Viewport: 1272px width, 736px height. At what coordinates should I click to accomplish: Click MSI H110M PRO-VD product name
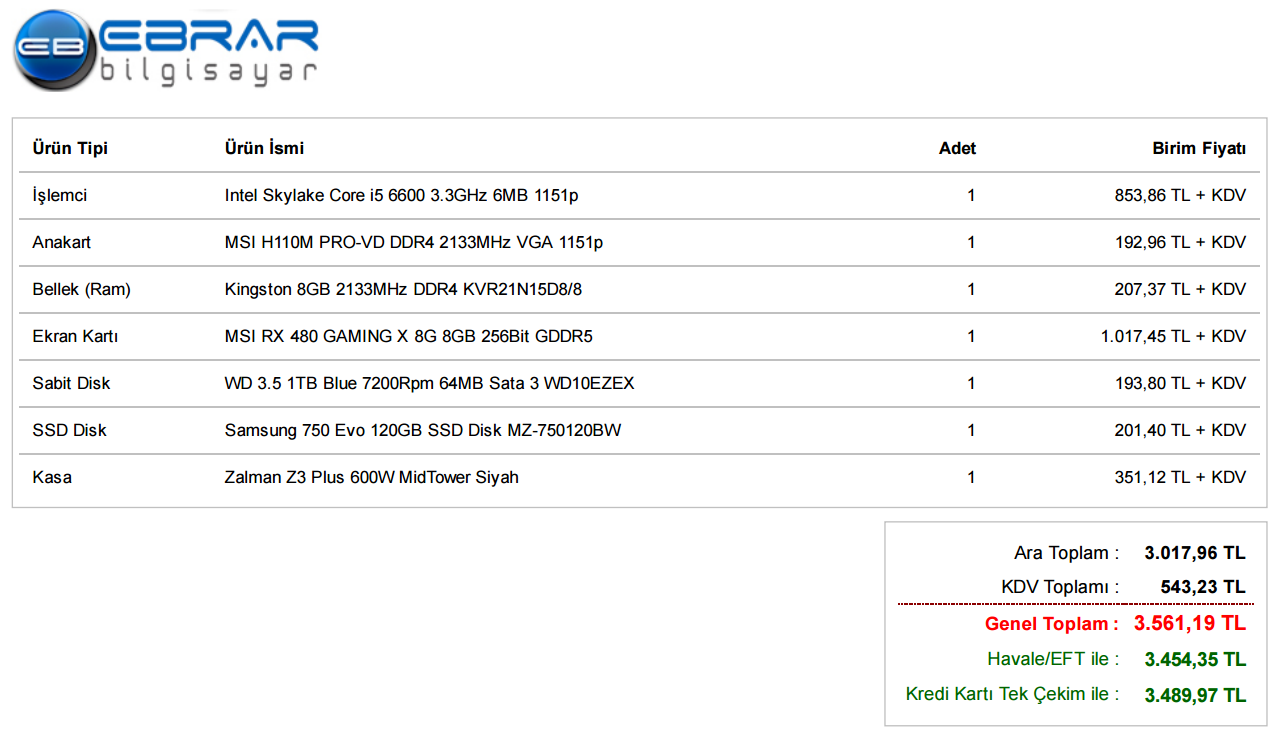pos(414,242)
